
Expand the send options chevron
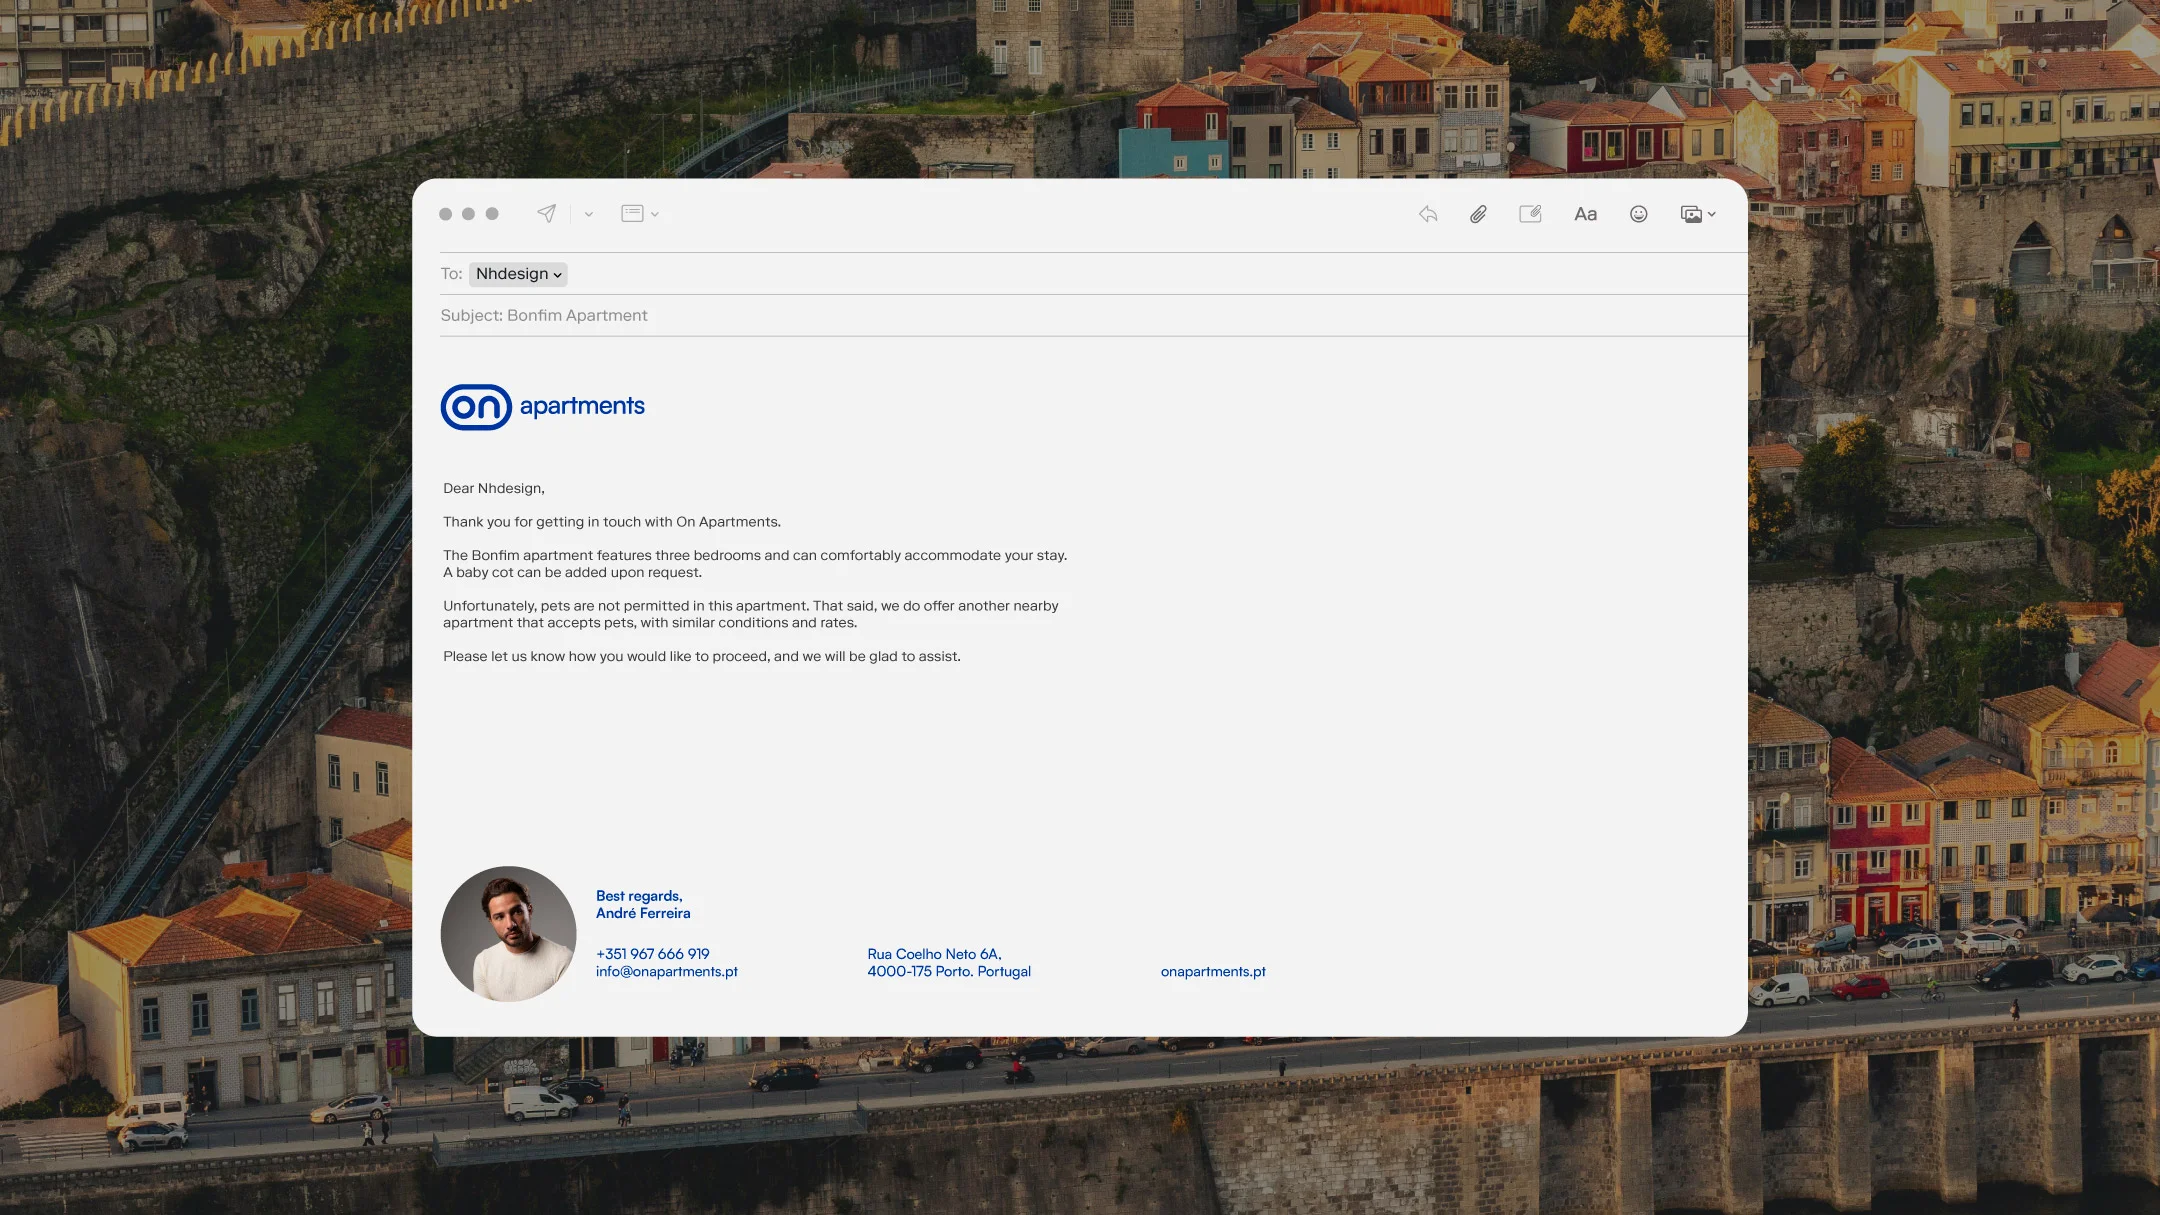588,215
